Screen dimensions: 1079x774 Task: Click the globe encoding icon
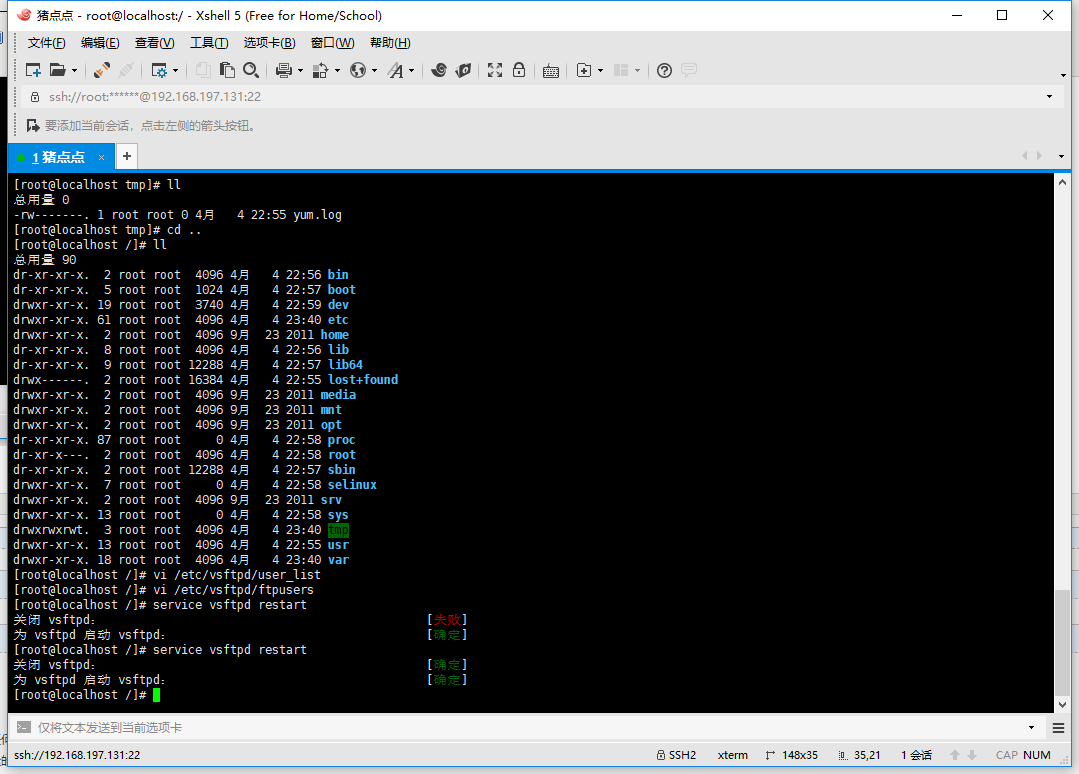(358, 70)
